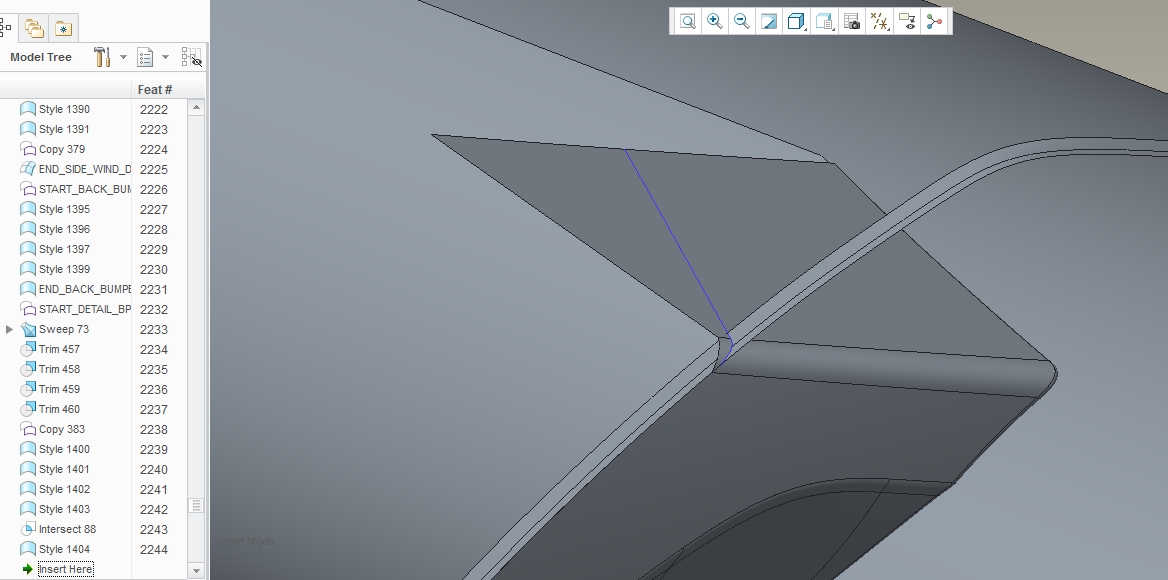
Task: Select the Style 1403 feature
Action: [x=64, y=509]
